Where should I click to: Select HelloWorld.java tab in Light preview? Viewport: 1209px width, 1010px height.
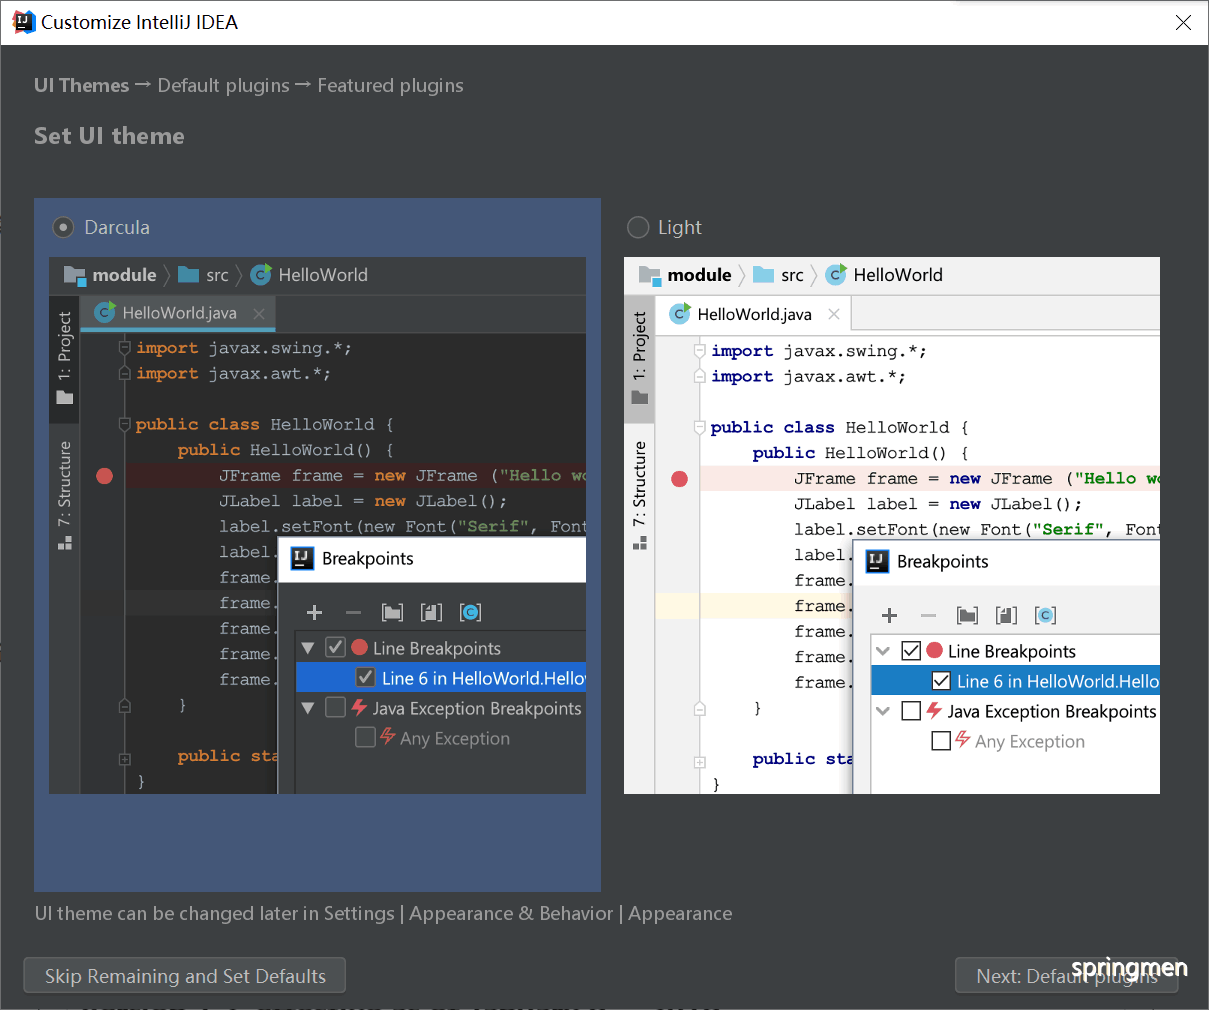click(x=755, y=314)
